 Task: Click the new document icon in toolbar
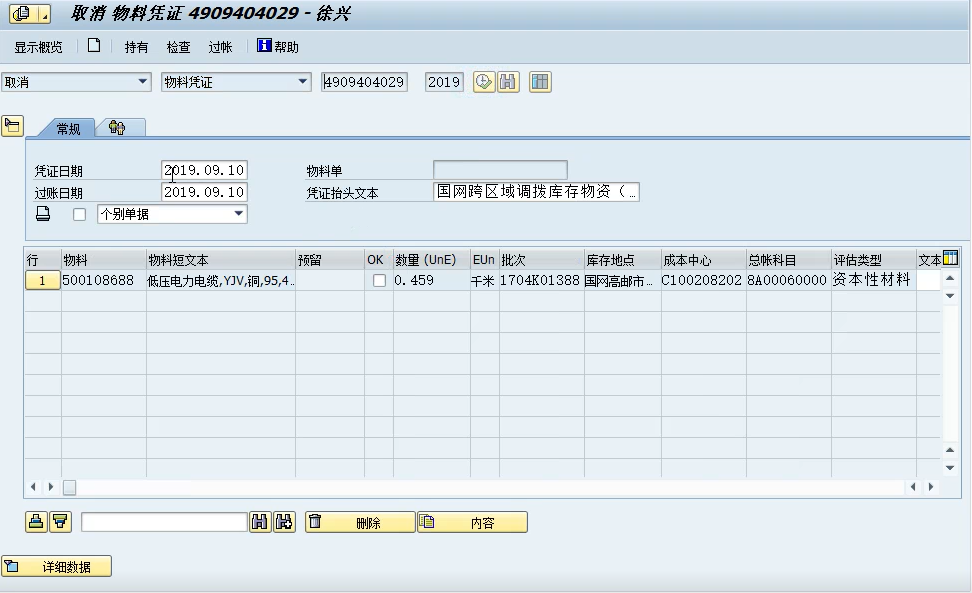click(x=94, y=46)
